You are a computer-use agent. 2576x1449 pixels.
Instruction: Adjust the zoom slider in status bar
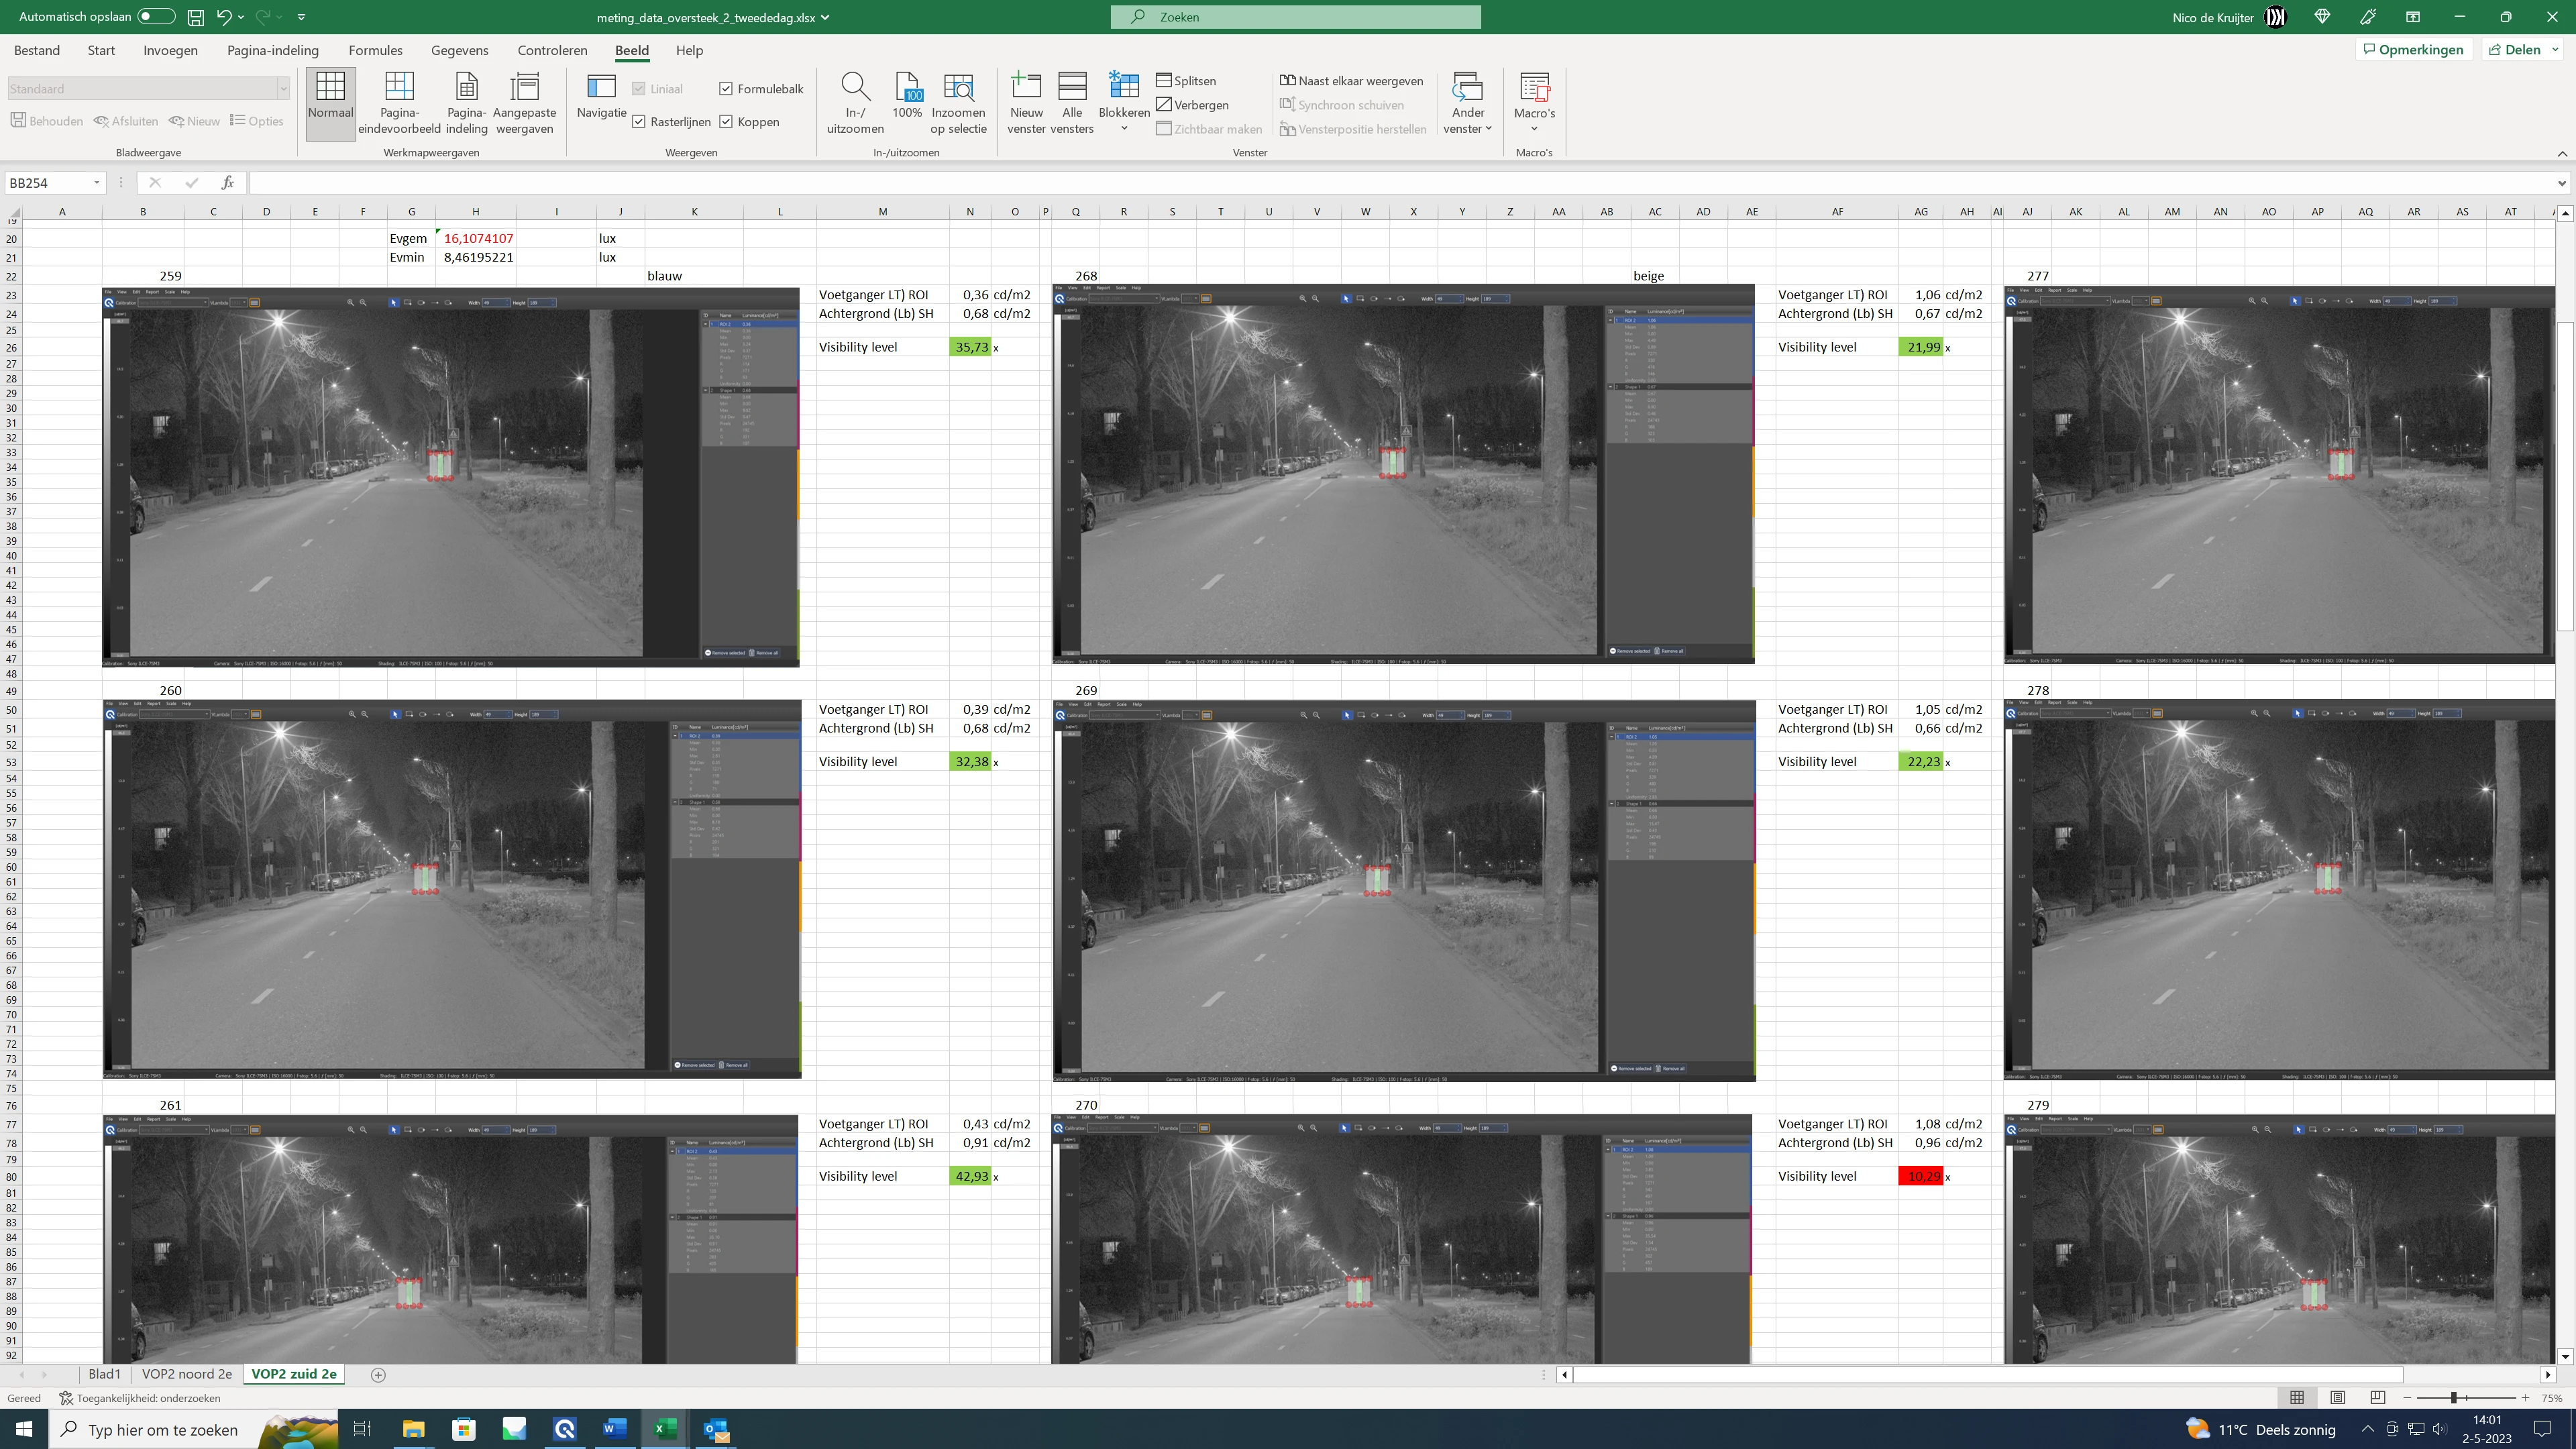[x=2453, y=1398]
